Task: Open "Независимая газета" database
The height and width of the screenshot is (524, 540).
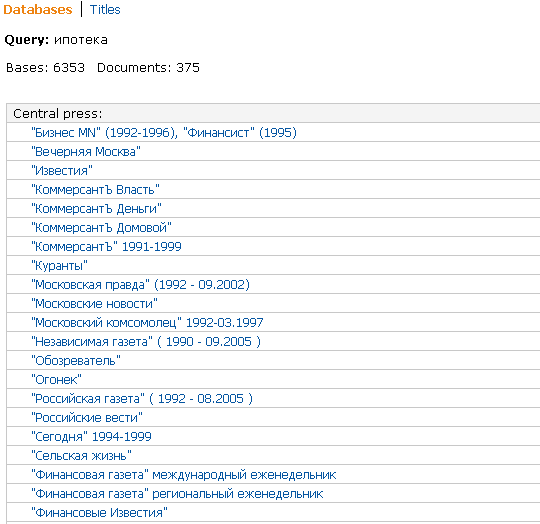Action: [x=146, y=342]
